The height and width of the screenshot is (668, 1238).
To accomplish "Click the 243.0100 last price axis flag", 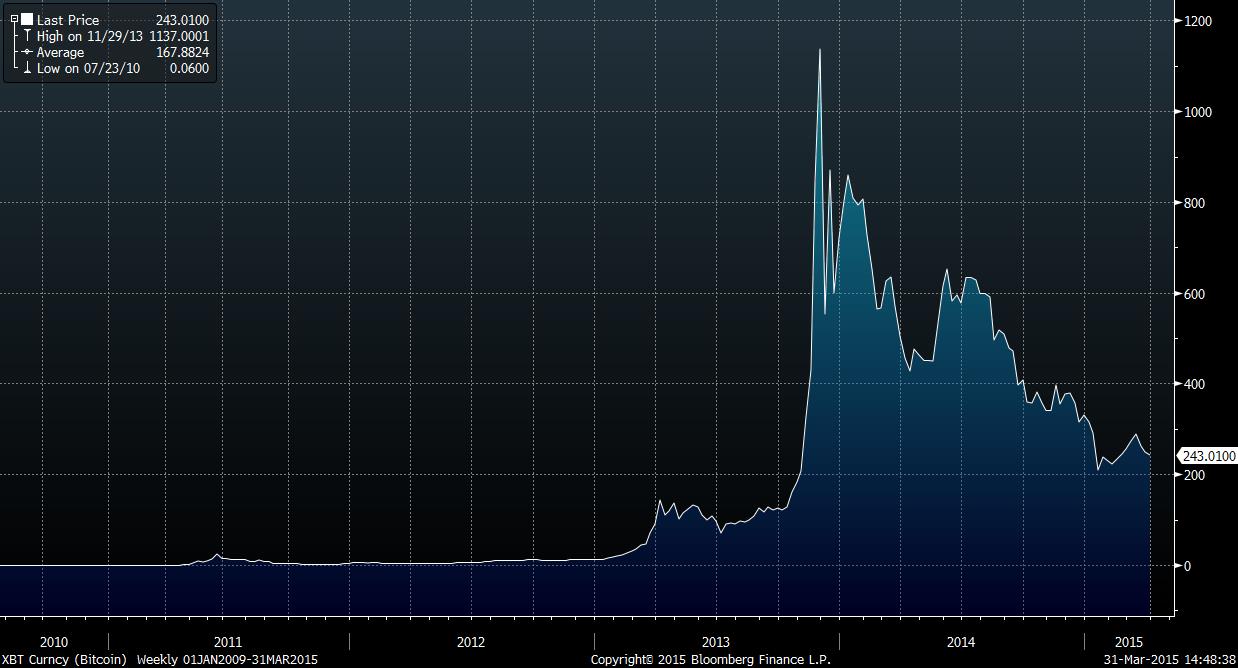I will point(1206,456).
